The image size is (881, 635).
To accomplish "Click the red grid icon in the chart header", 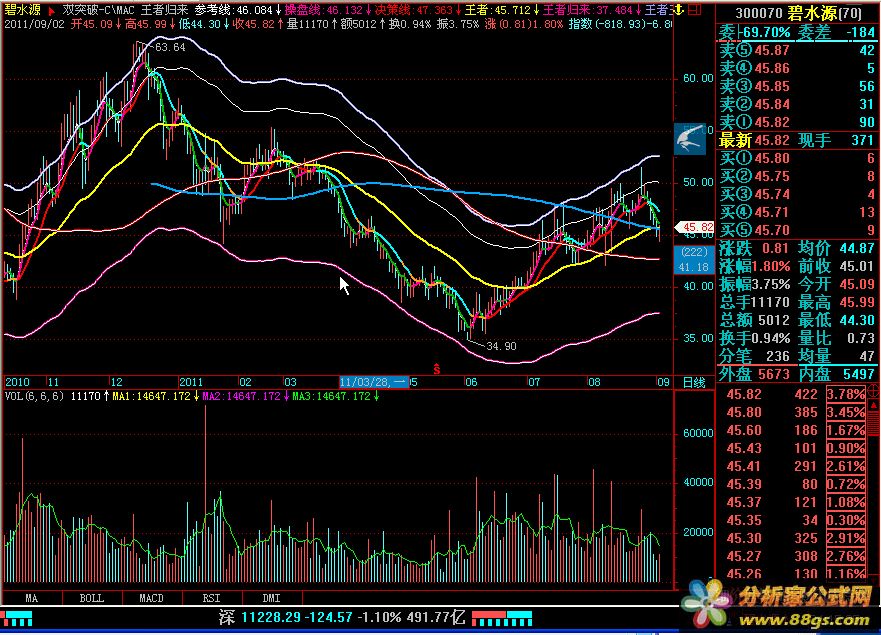I will (694, 10).
